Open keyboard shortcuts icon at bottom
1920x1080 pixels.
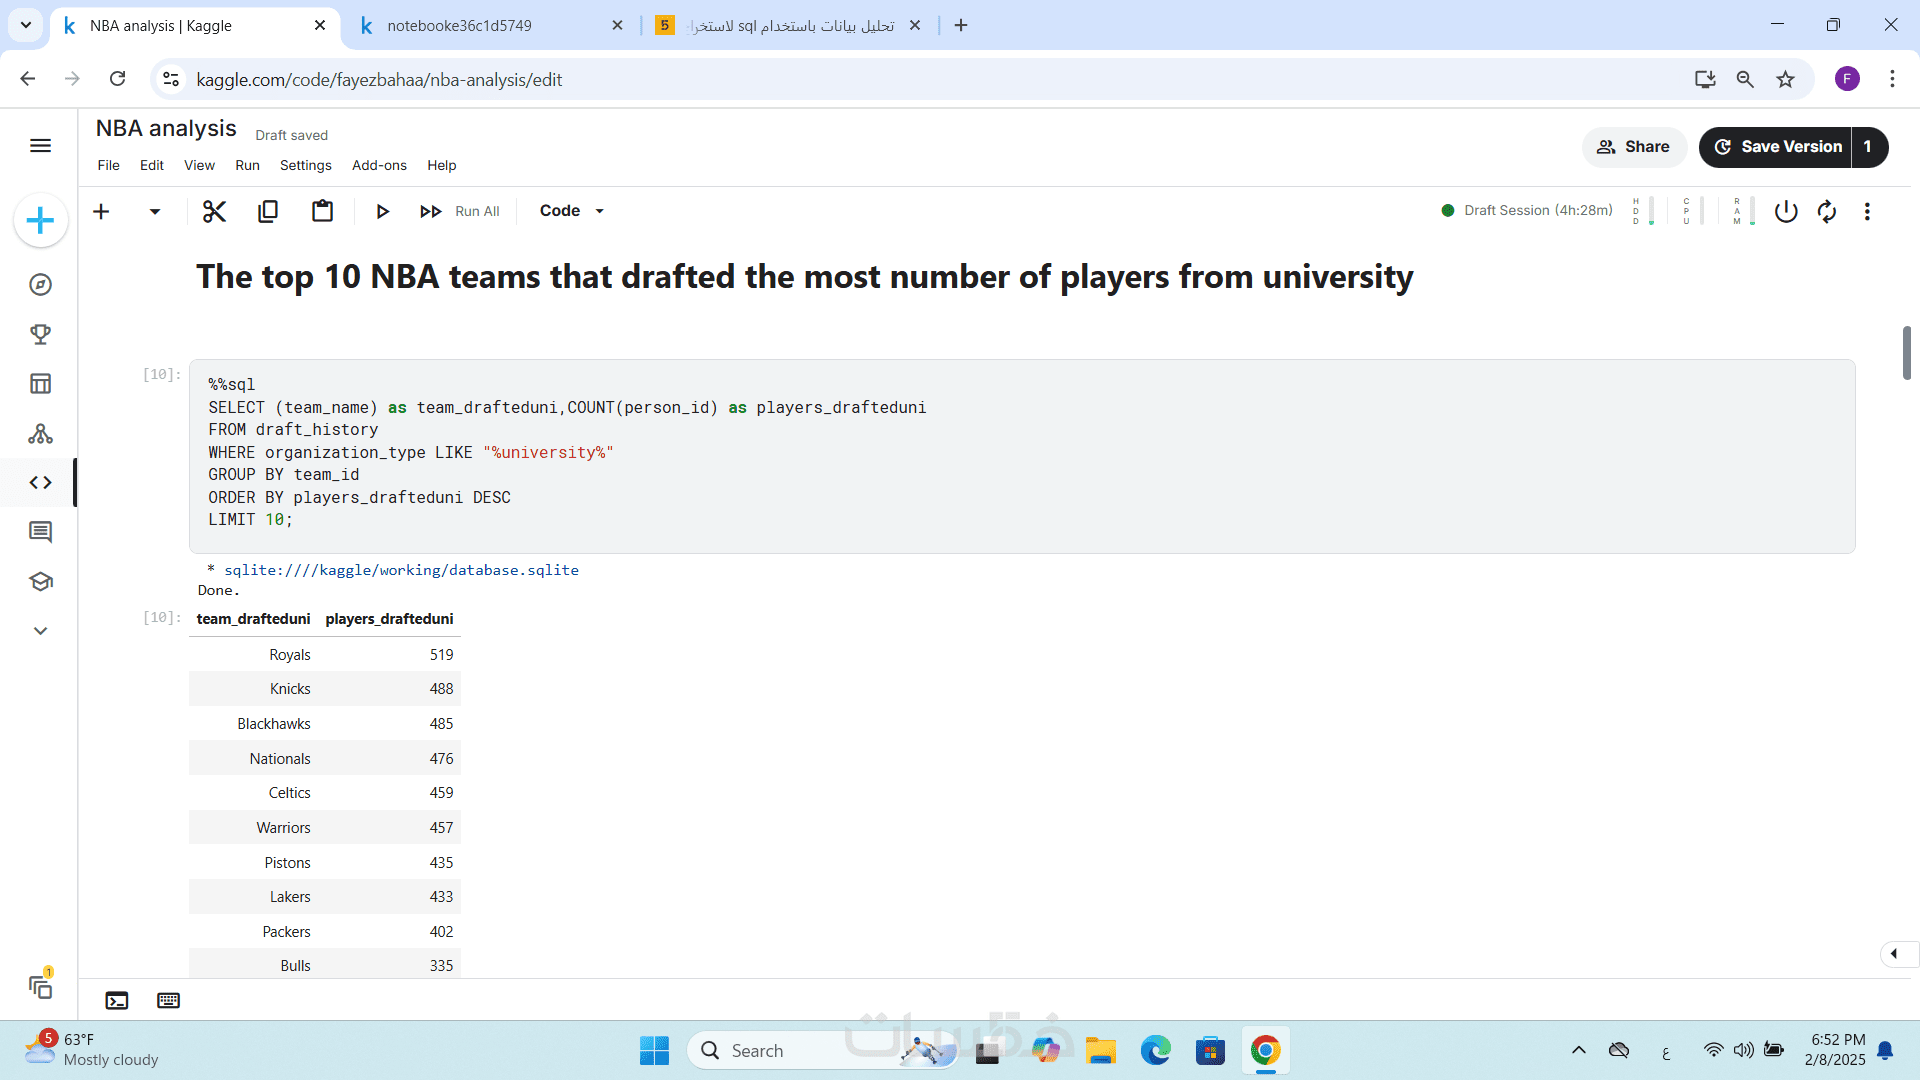[168, 1001]
